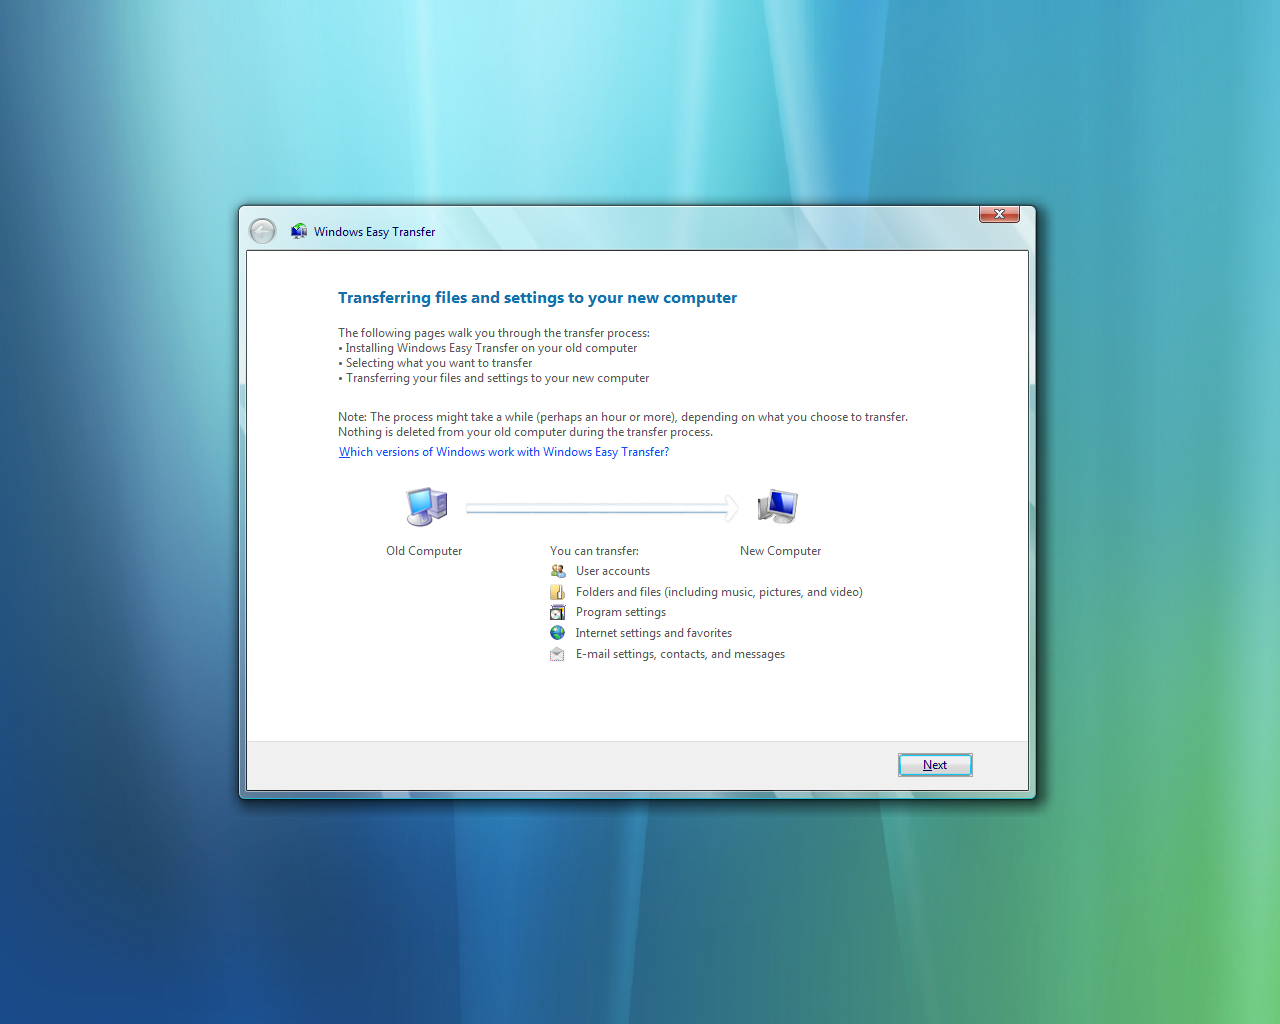This screenshot has width=1280, height=1024.
Task: Click the "Note: The process might take a while" line
Action: click(x=623, y=417)
